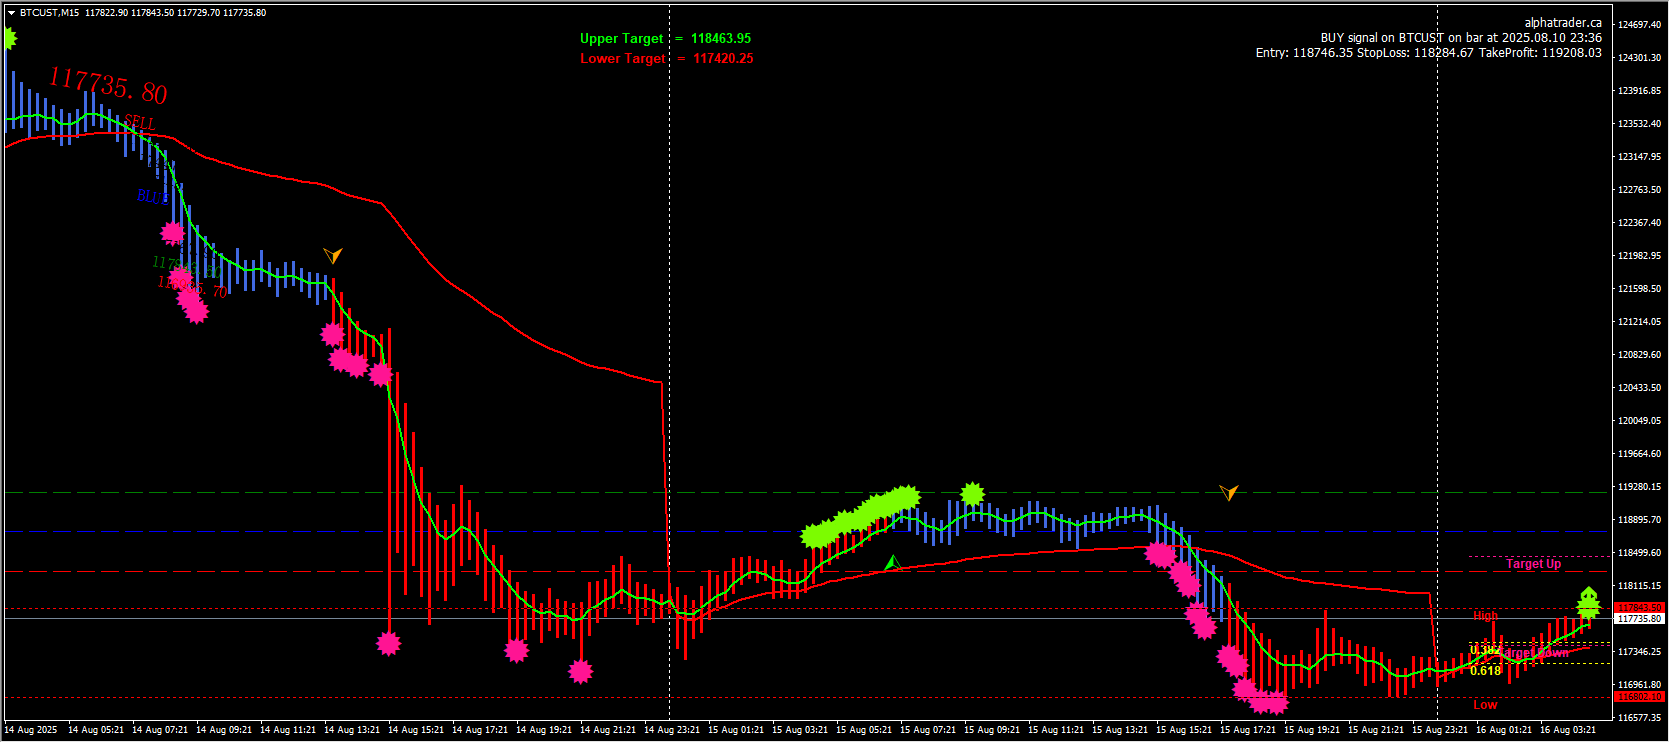Select the orange arrow marker near 14 Aug 13:21
Image resolution: width=1670 pixels, height=743 pixels.
(x=333, y=255)
